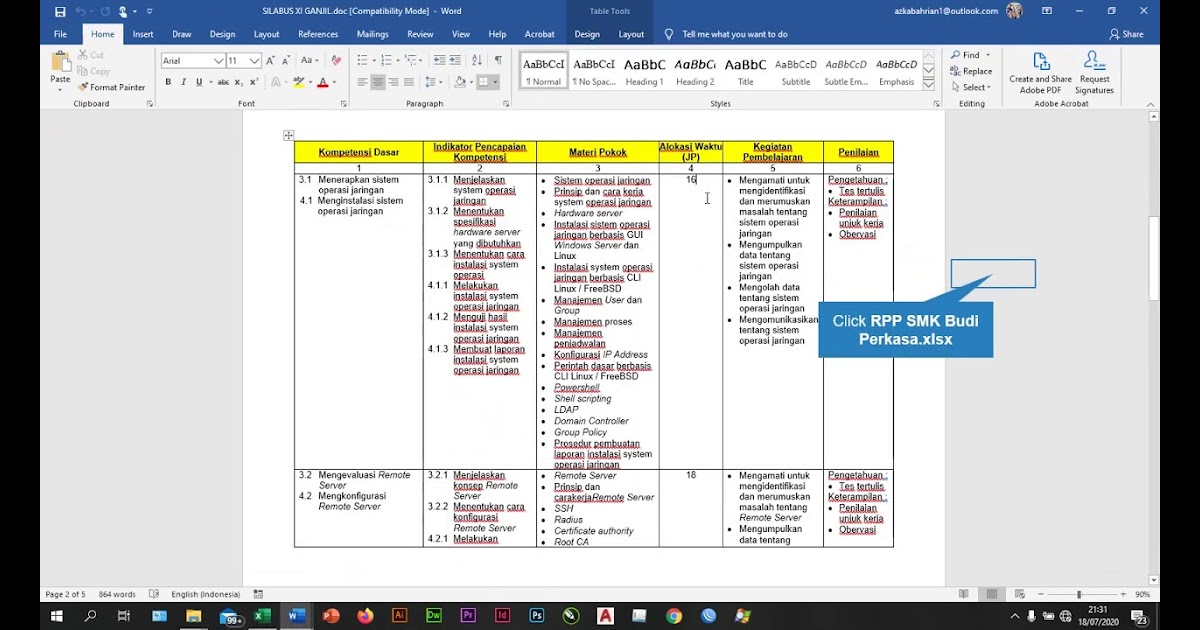Open the File tab
This screenshot has height=630, width=1200.
point(60,34)
